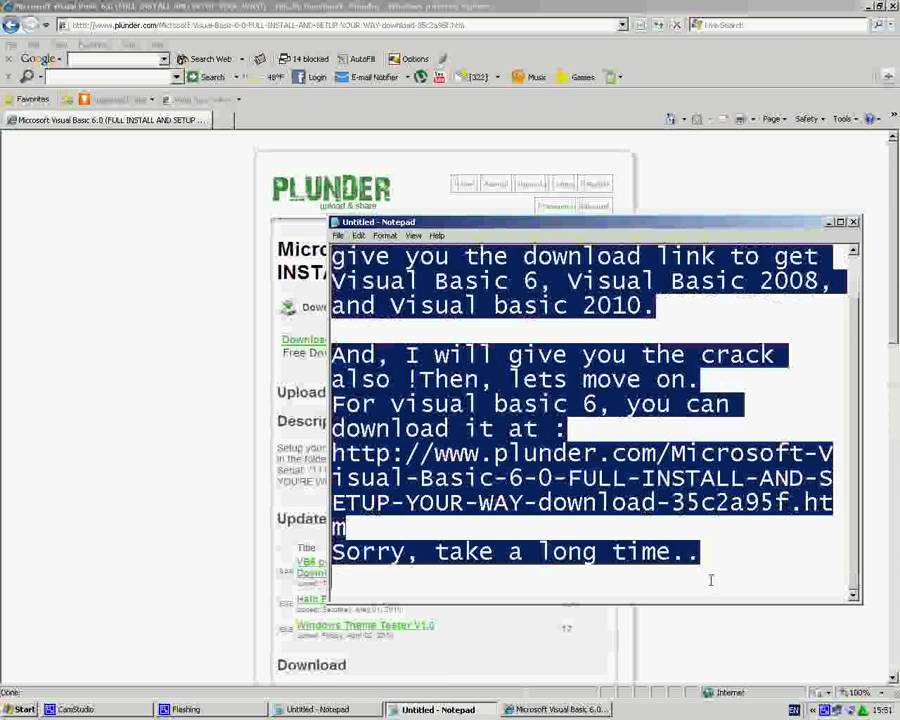
Task: Open the Google logo menu in toolbar
Action: 40,59
